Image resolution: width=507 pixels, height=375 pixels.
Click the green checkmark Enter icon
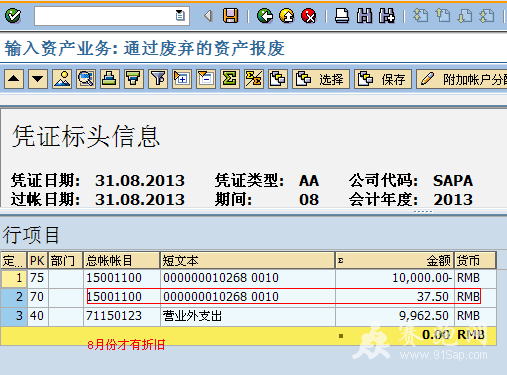[x=13, y=15]
